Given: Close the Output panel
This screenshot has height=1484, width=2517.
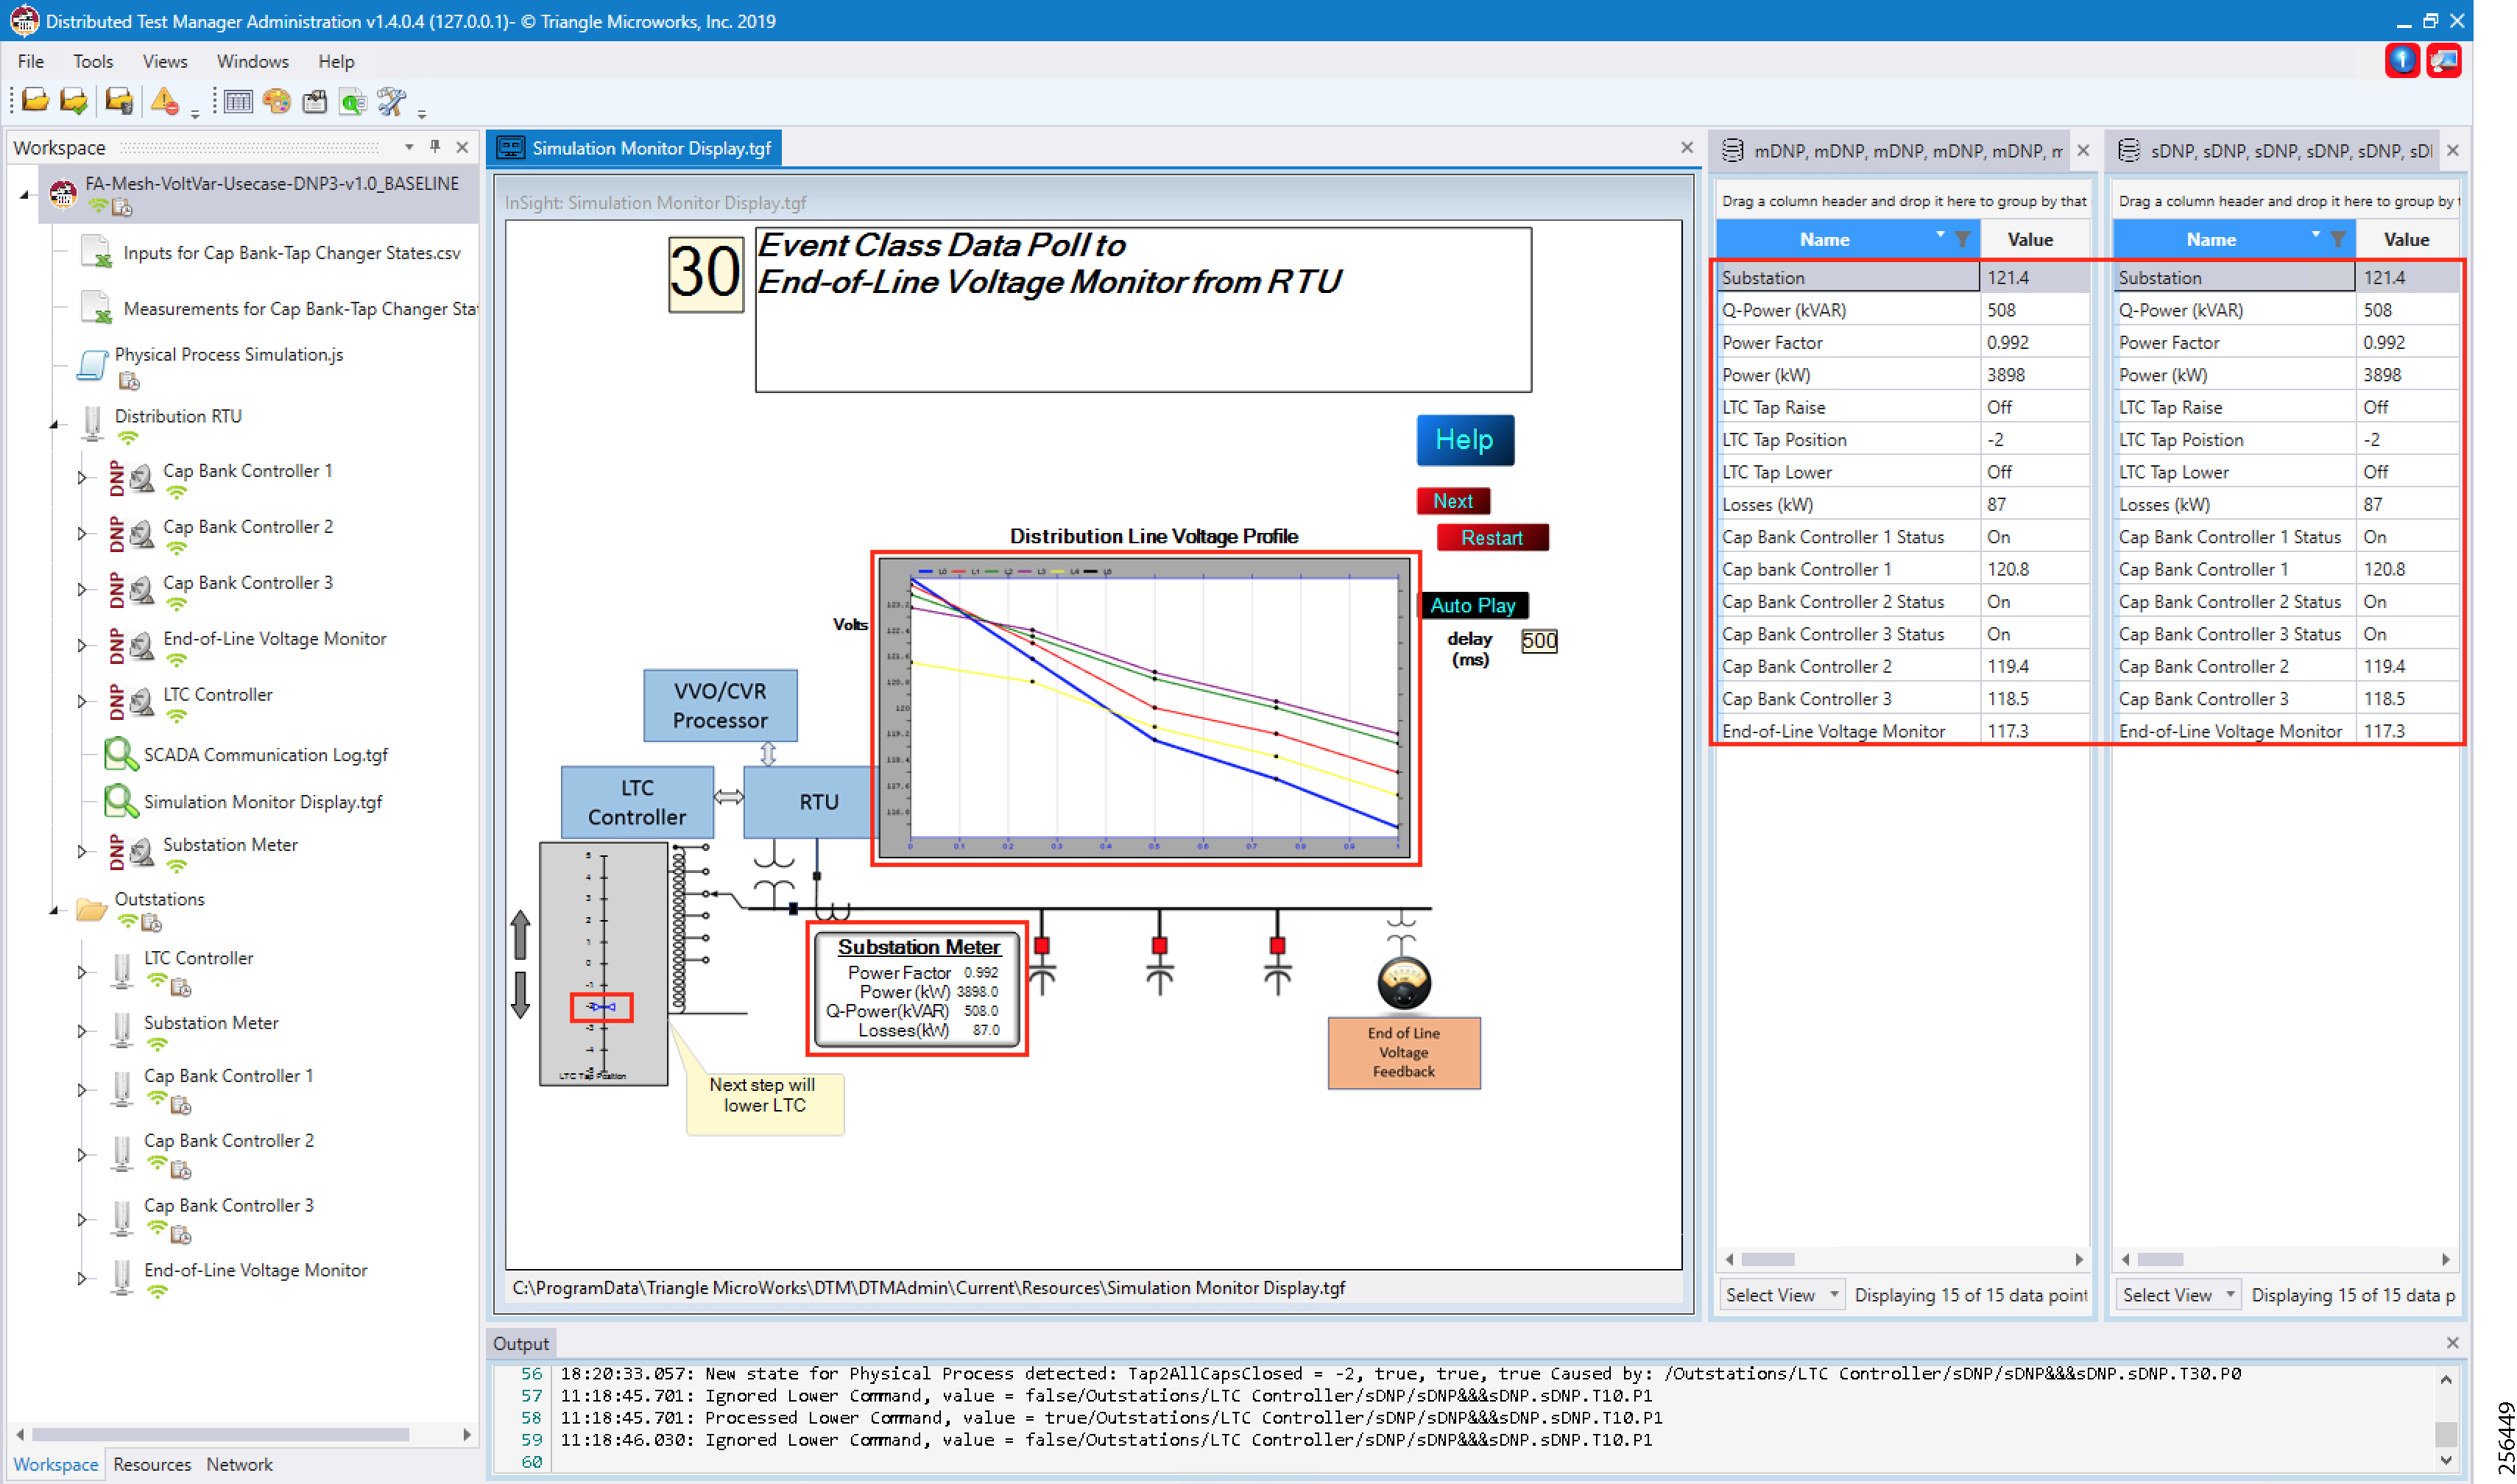Looking at the screenshot, I should (2452, 1343).
